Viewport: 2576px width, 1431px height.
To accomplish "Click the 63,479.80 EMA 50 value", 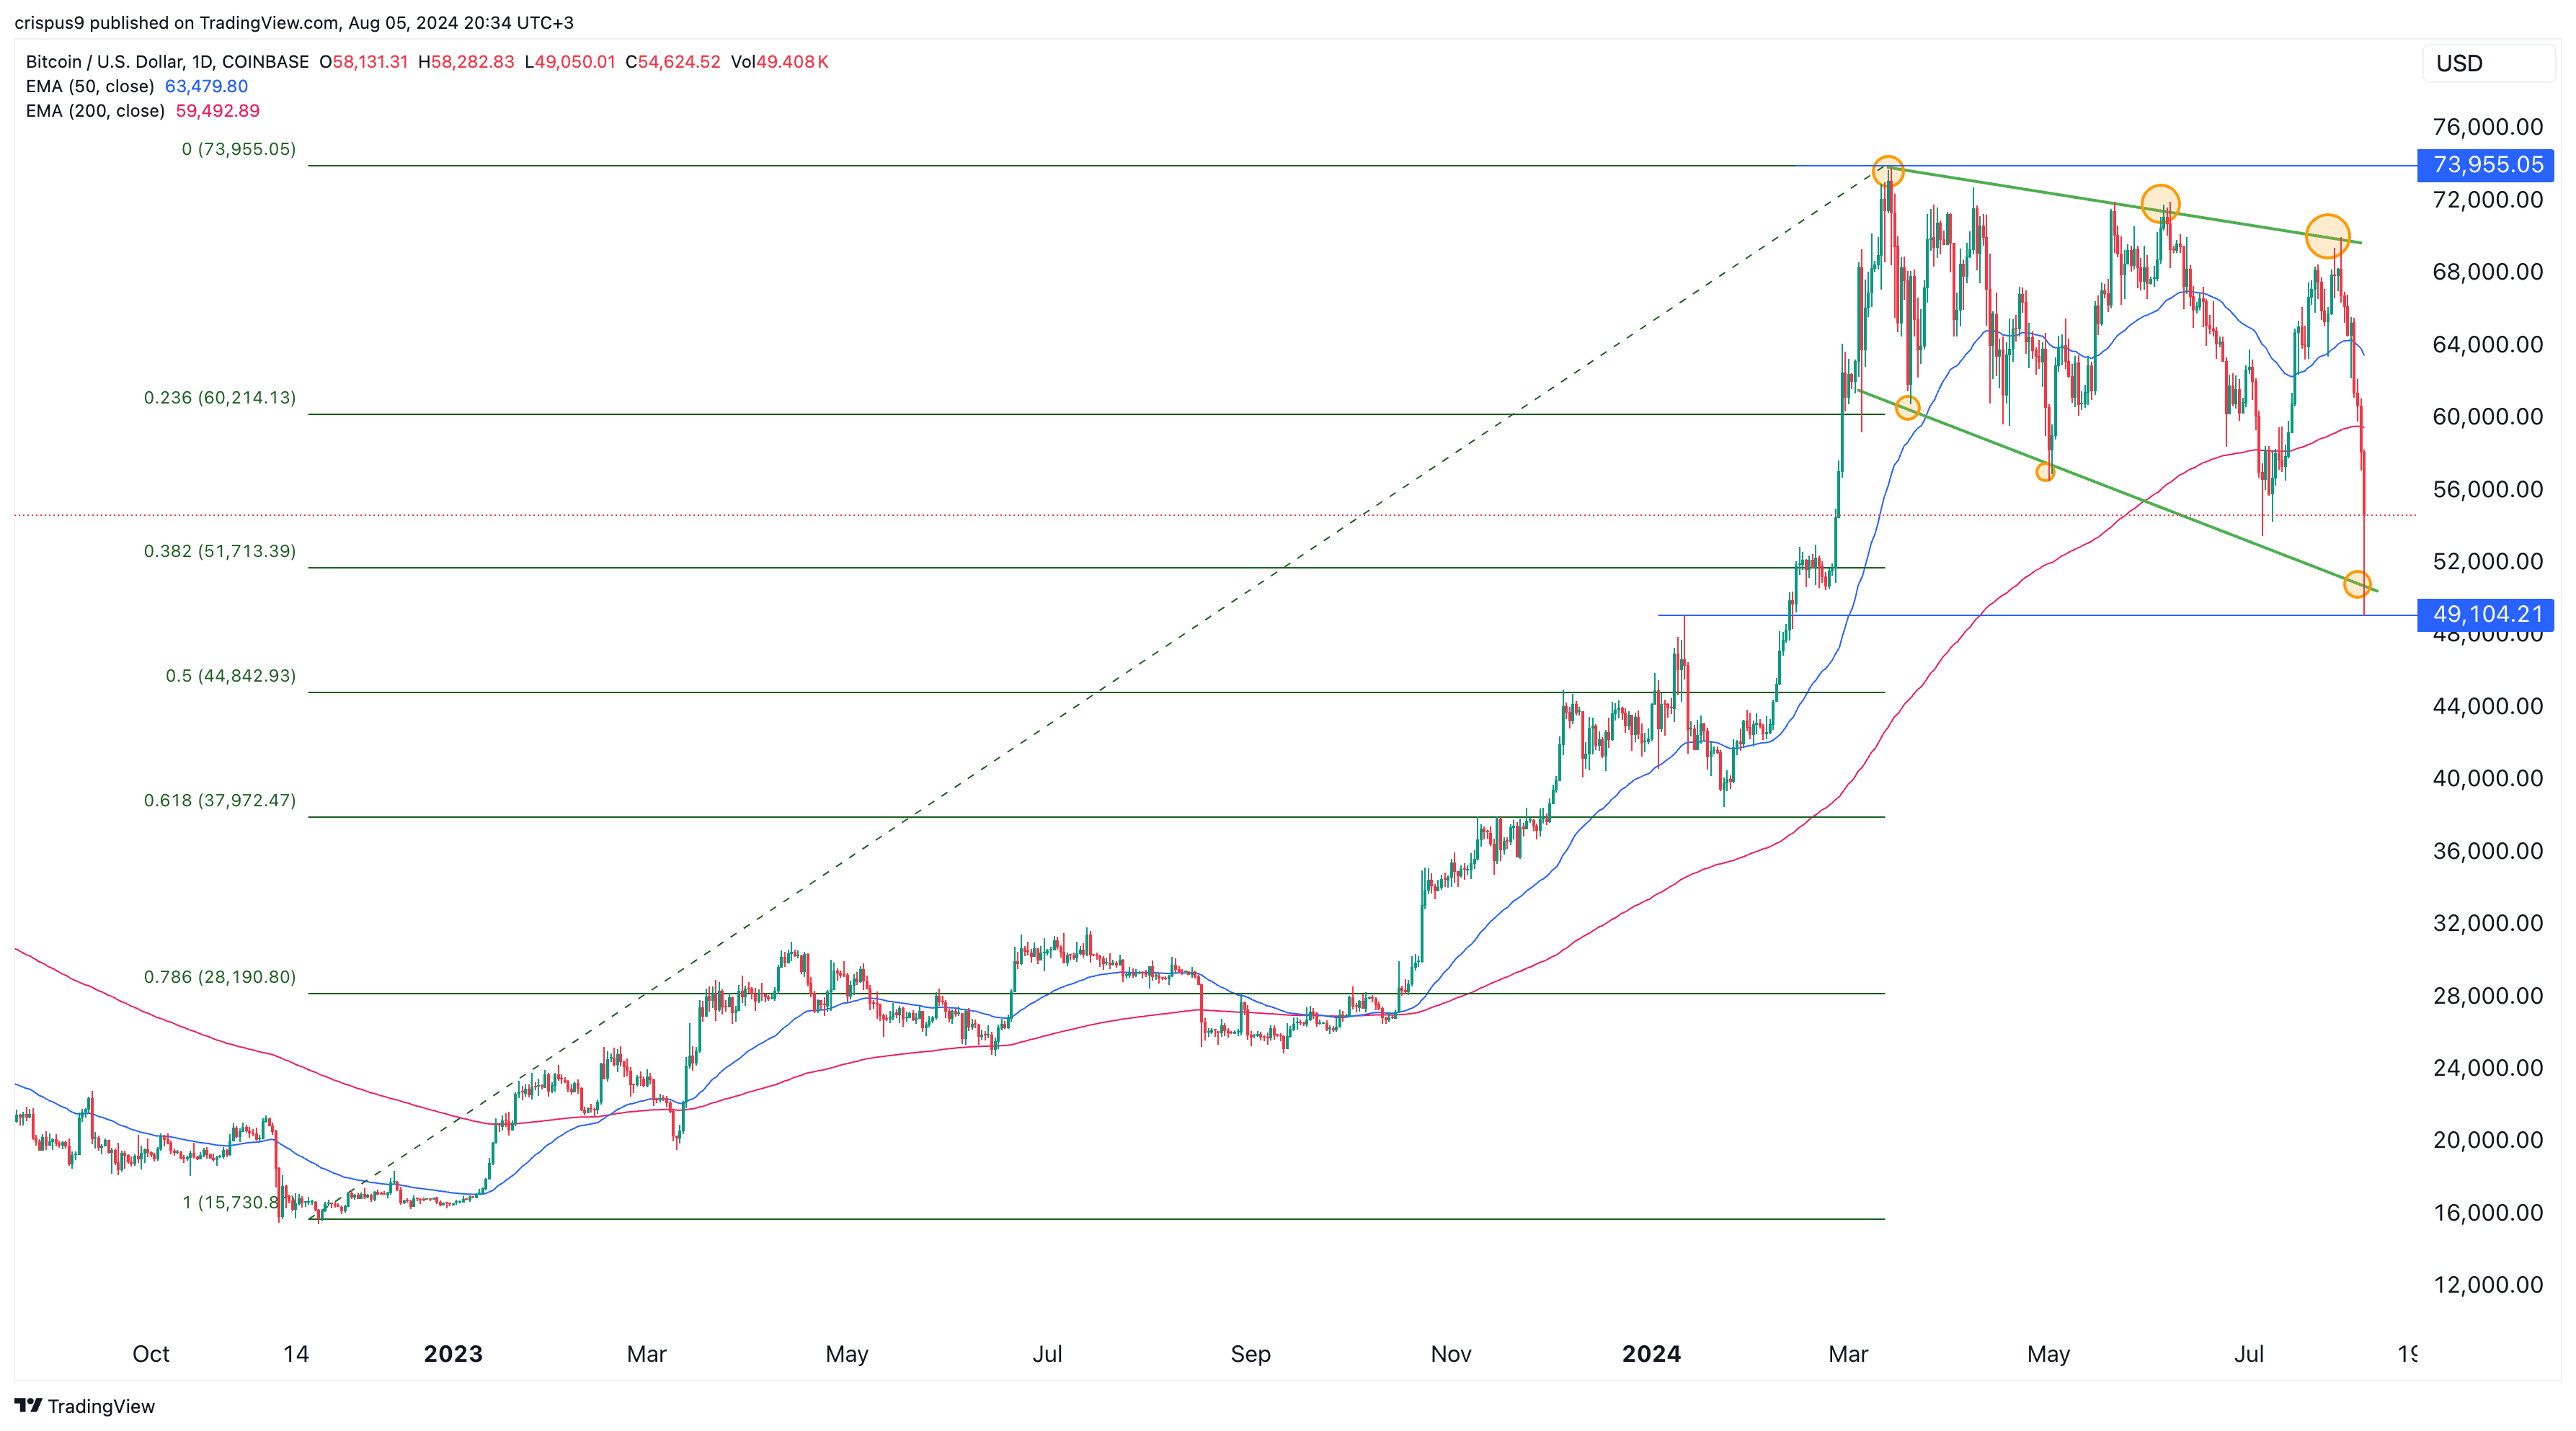I will pyautogui.click(x=206, y=86).
